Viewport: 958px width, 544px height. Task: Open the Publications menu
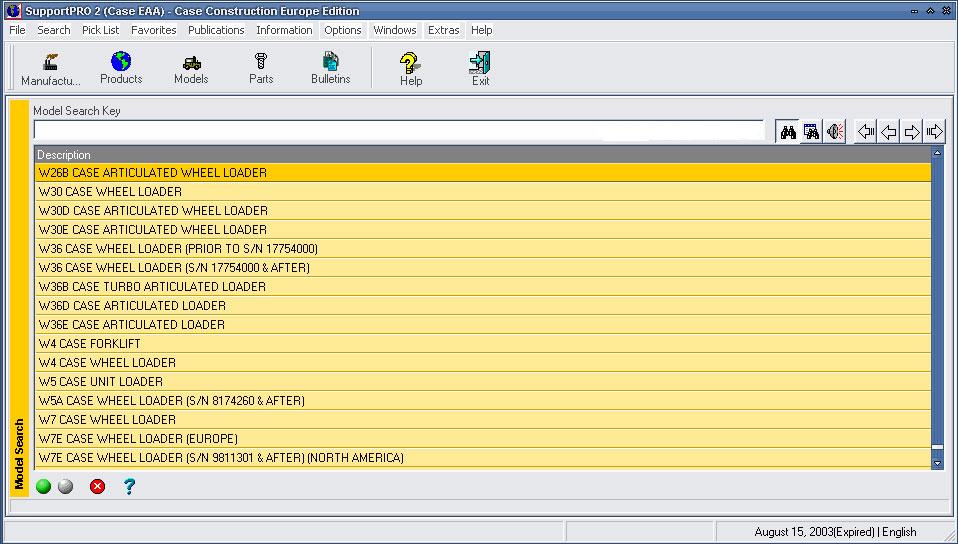216,30
